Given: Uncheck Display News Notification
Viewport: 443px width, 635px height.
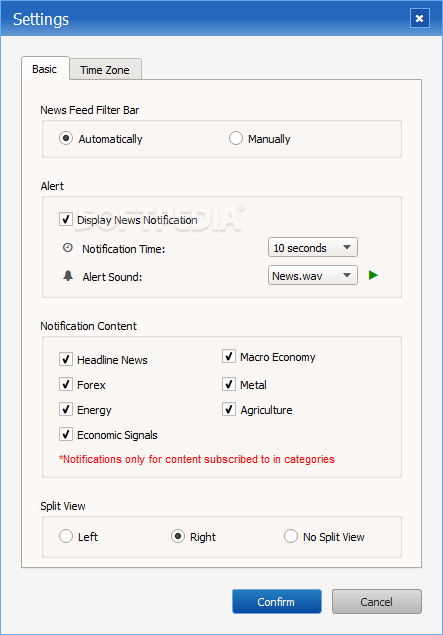Looking at the screenshot, I should tap(66, 219).
